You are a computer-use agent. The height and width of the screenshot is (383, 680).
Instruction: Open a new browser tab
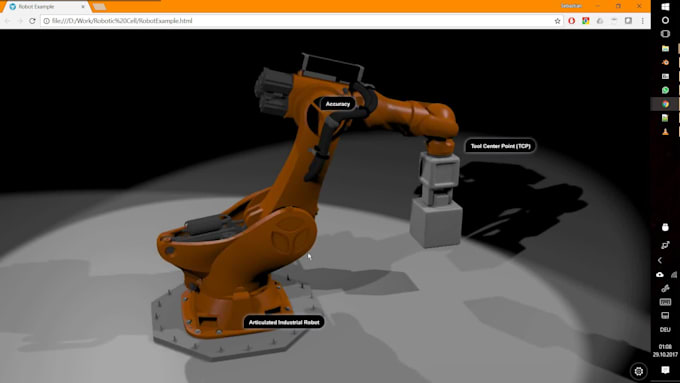coord(99,7)
